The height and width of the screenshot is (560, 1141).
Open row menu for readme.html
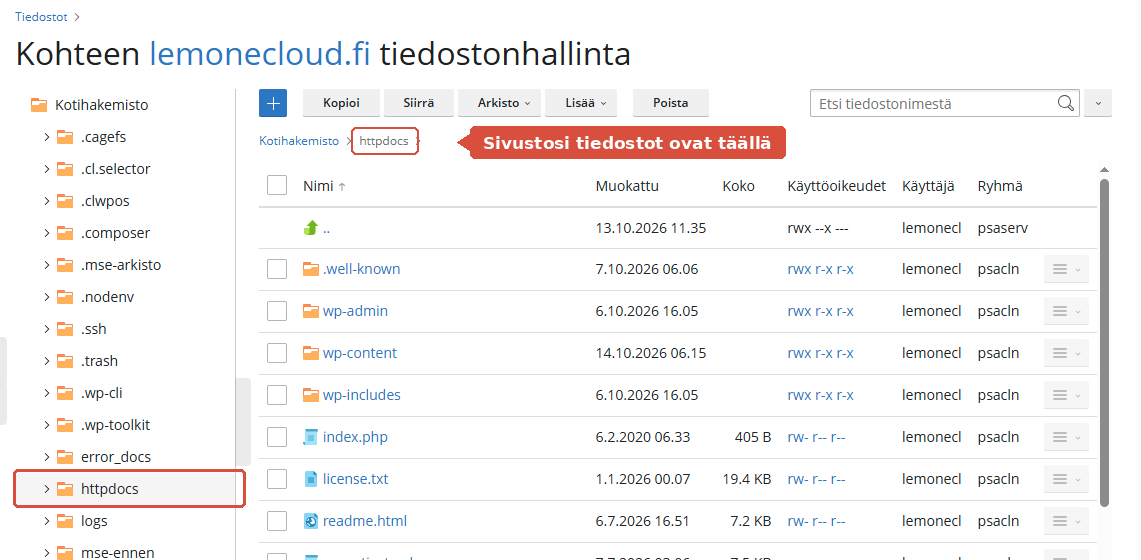1066,521
